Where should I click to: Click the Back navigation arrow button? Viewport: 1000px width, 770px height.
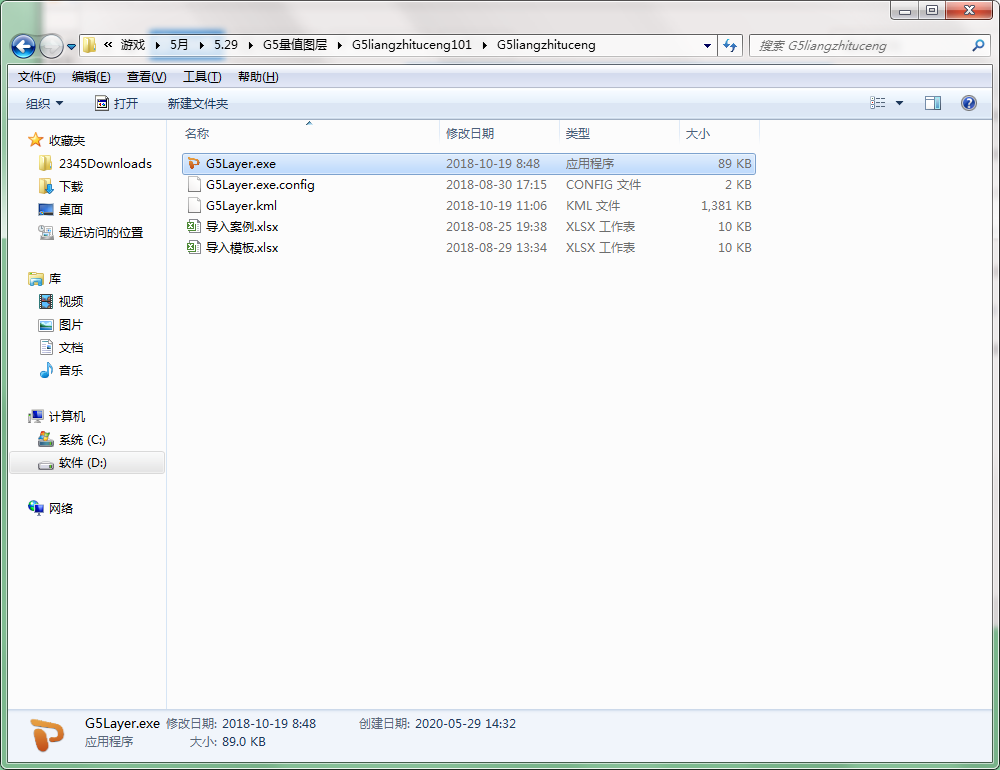(23, 46)
